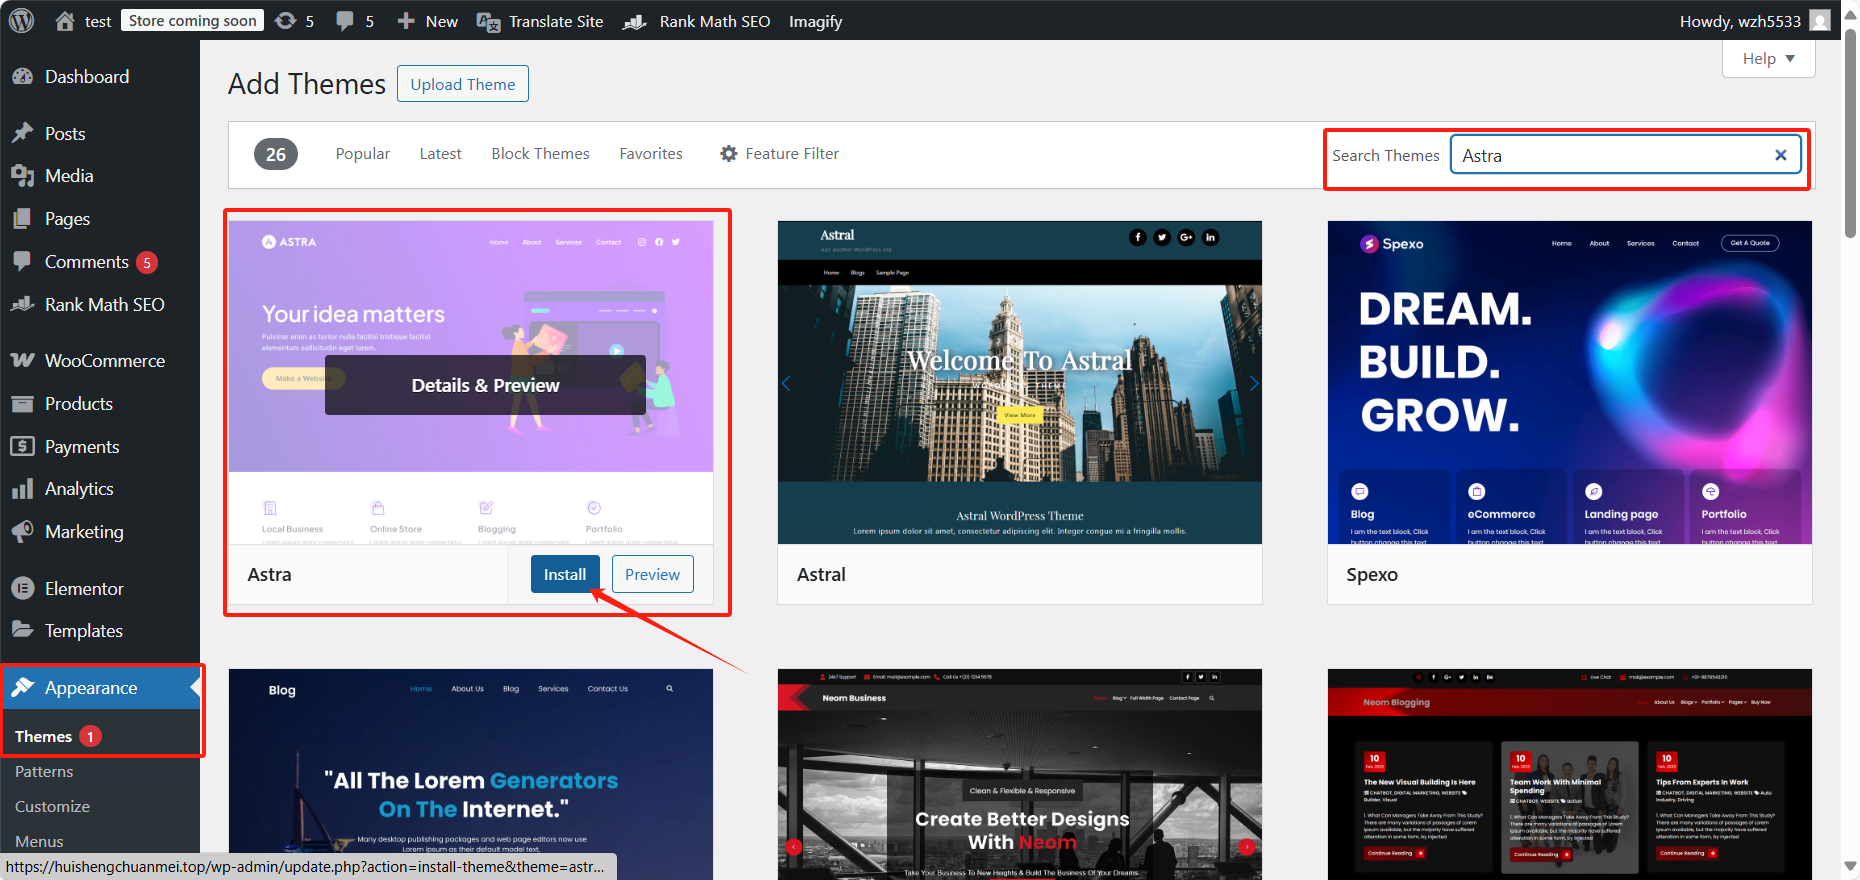Install the Astra theme
This screenshot has width=1860, height=880.
pyautogui.click(x=565, y=574)
